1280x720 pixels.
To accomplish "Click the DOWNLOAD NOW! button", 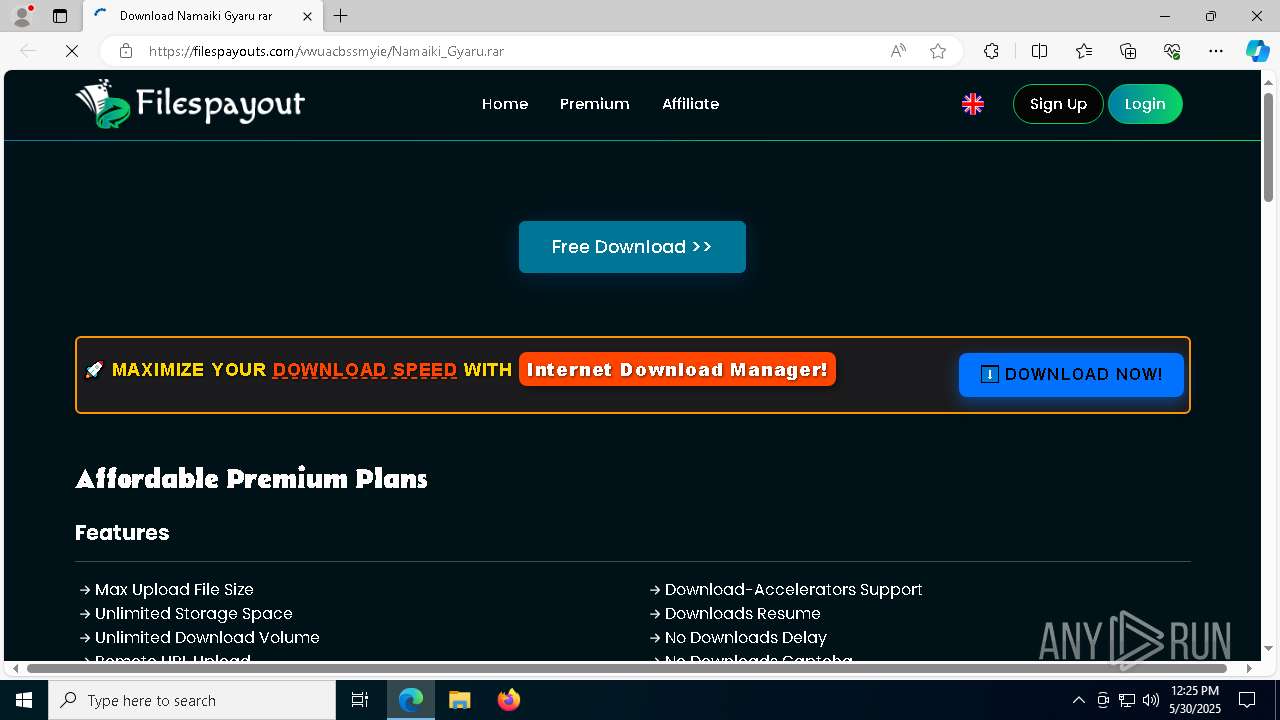I will point(1071,375).
